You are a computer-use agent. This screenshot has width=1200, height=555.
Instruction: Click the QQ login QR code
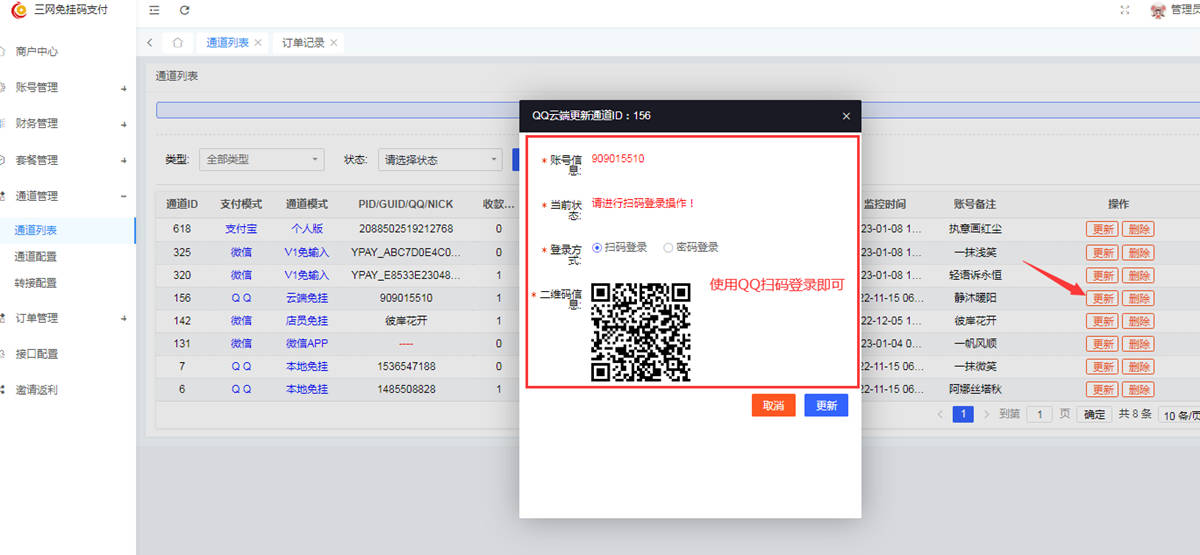641,332
